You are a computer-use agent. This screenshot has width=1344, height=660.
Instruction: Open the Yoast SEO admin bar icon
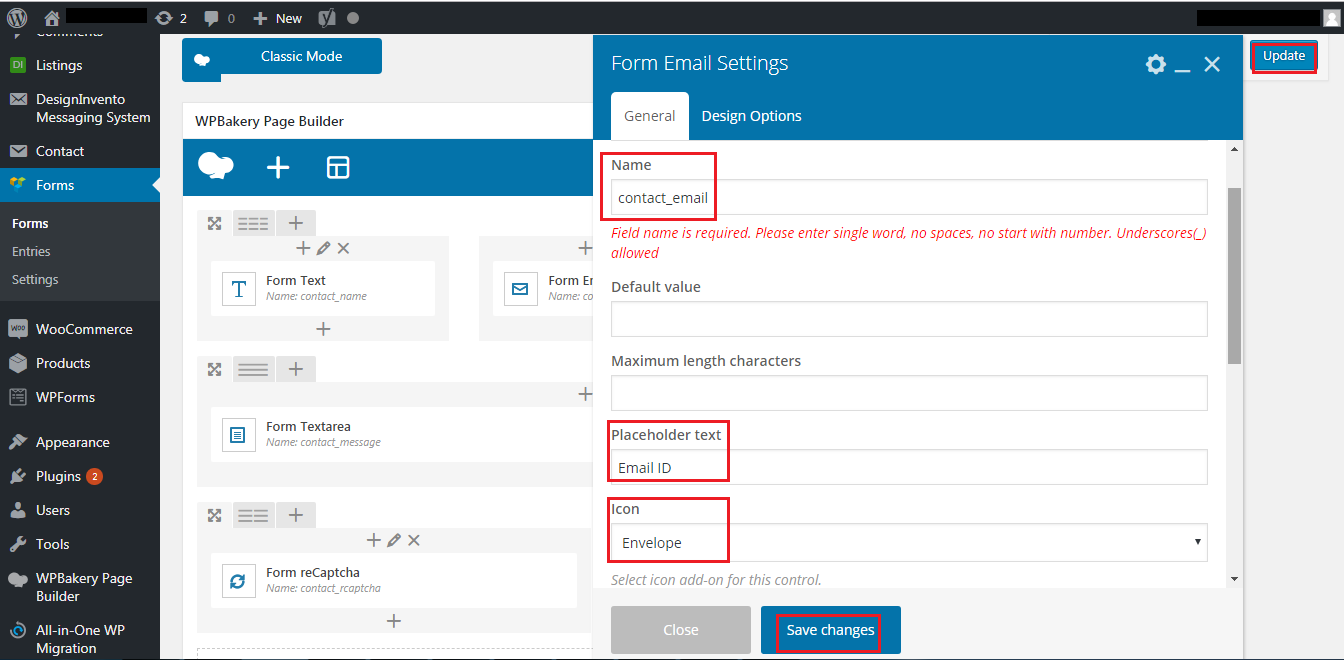(326, 18)
